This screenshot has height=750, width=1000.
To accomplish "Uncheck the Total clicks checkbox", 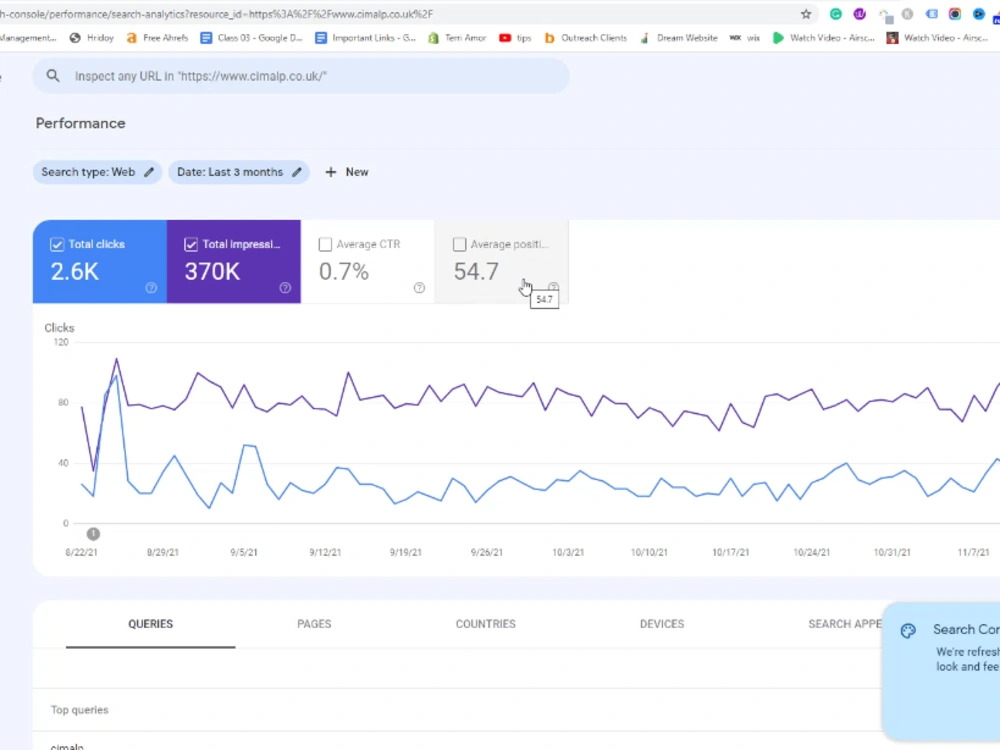I will [57, 244].
